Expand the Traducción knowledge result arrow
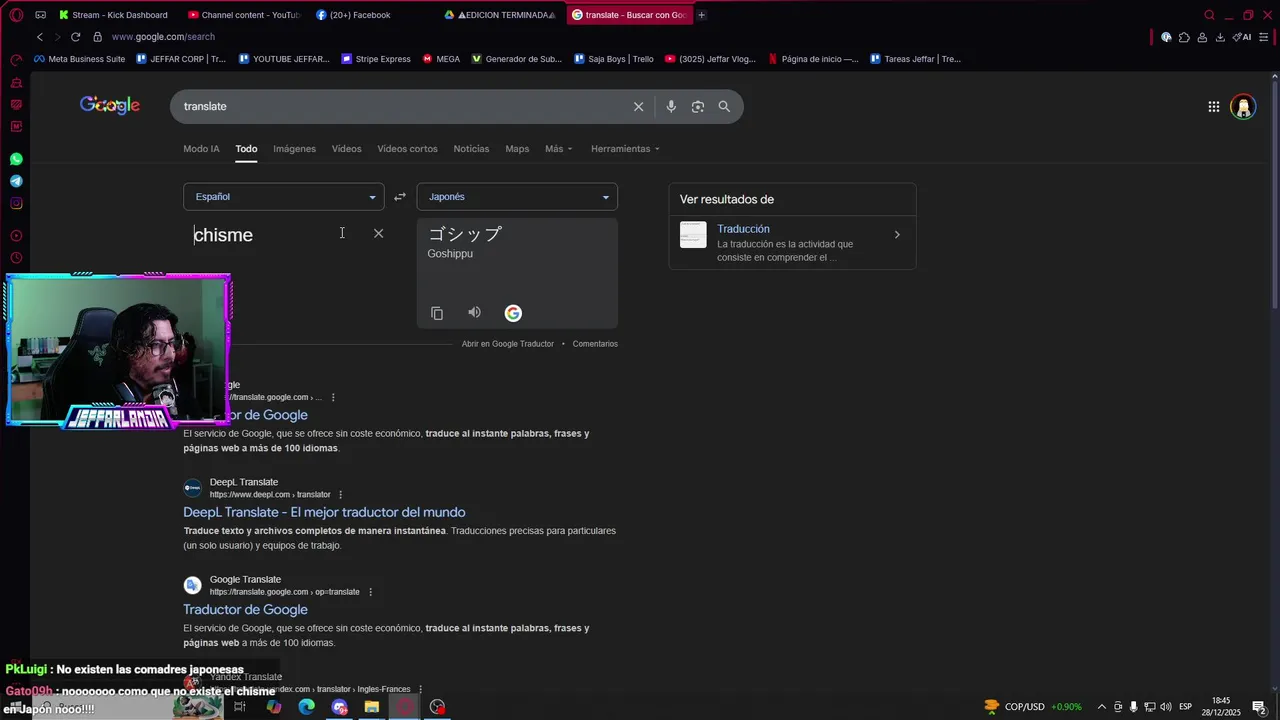The height and width of the screenshot is (720, 1280). point(897,235)
